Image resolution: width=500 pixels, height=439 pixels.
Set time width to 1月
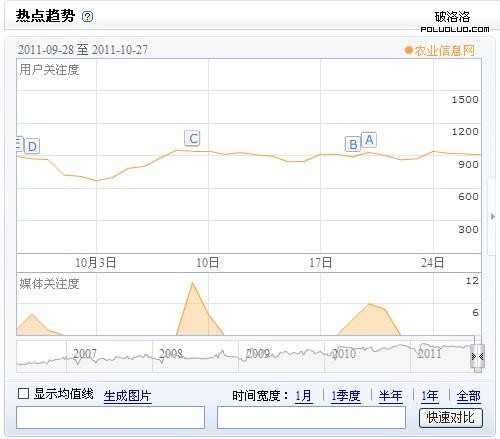click(x=304, y=396)
